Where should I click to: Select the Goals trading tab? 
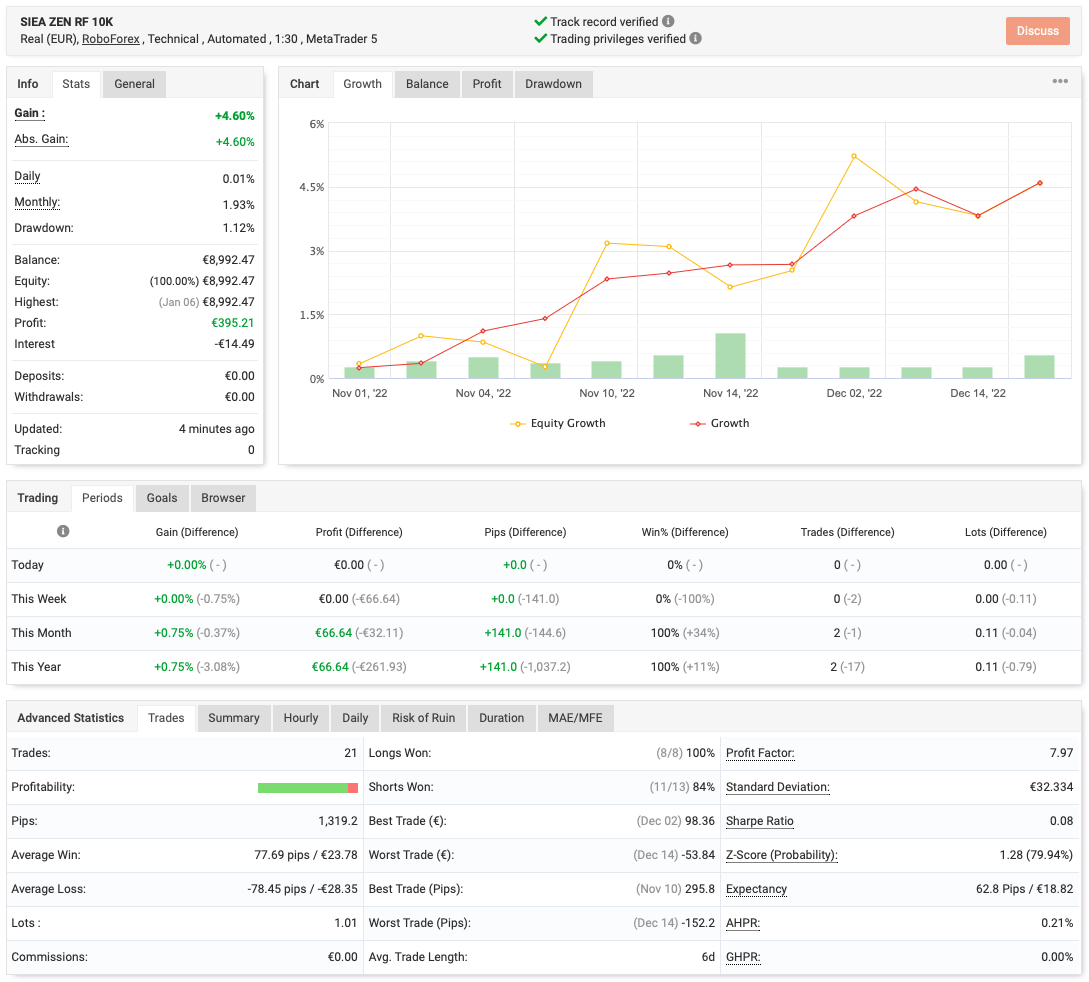coord(162,498)
